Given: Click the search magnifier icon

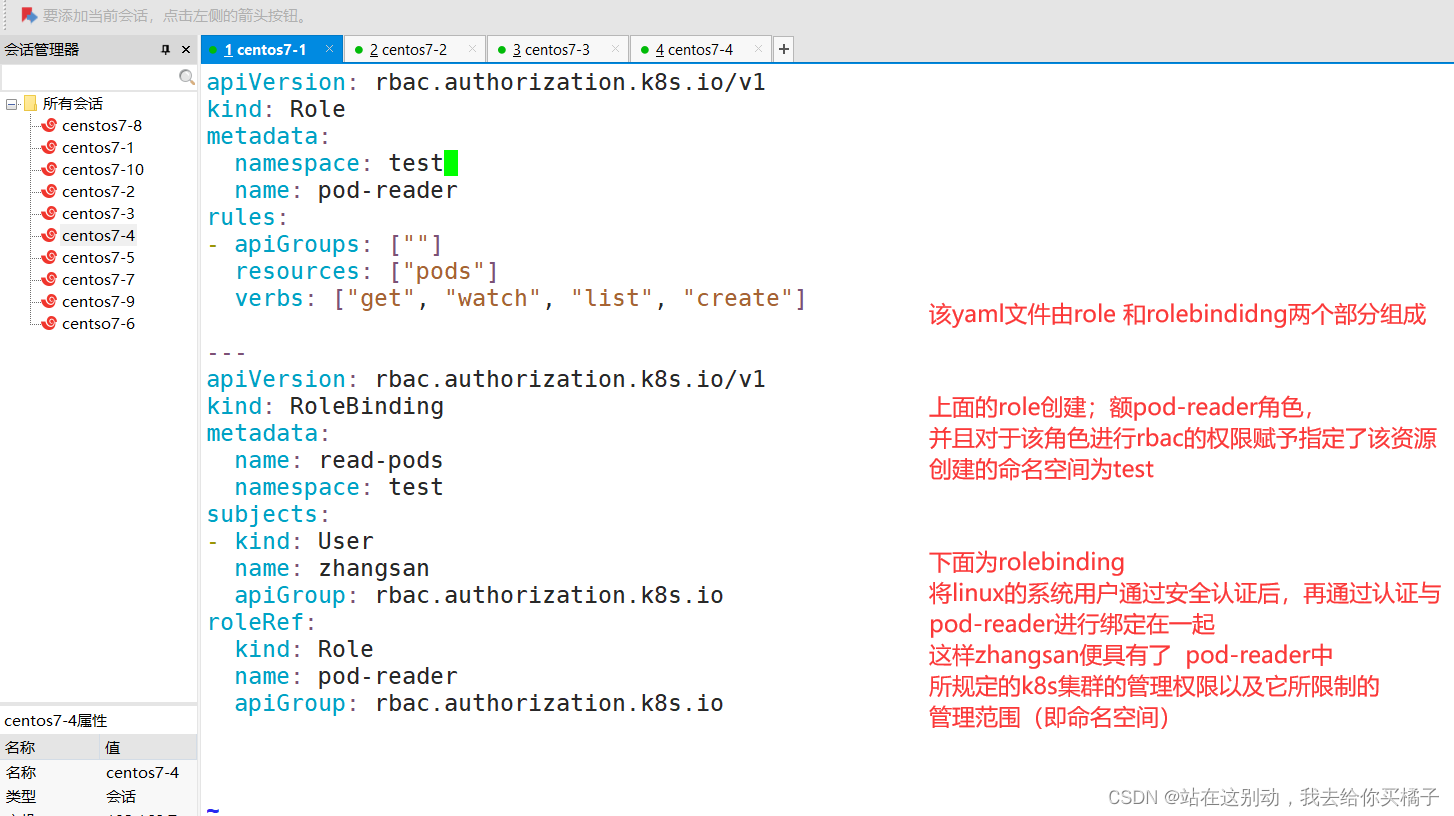Looking at the screenshot, I should (x=186, y=77).
